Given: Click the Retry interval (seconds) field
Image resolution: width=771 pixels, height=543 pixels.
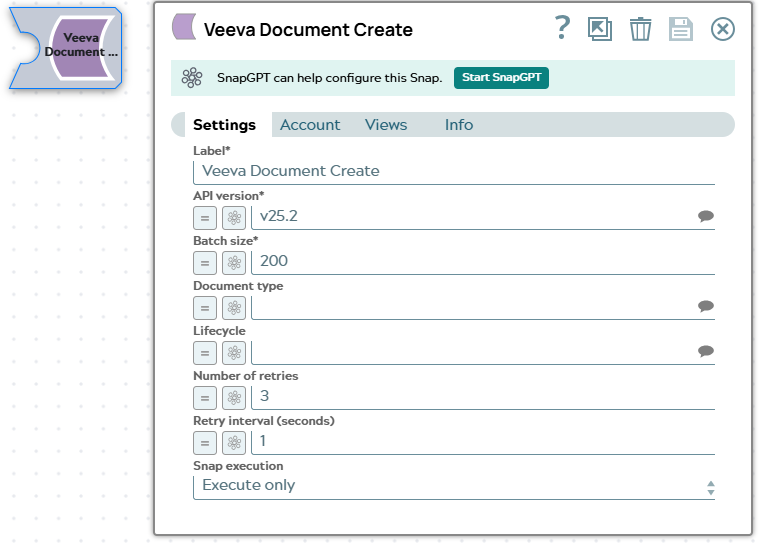Looking at the screenshot, I should (483, 442).
